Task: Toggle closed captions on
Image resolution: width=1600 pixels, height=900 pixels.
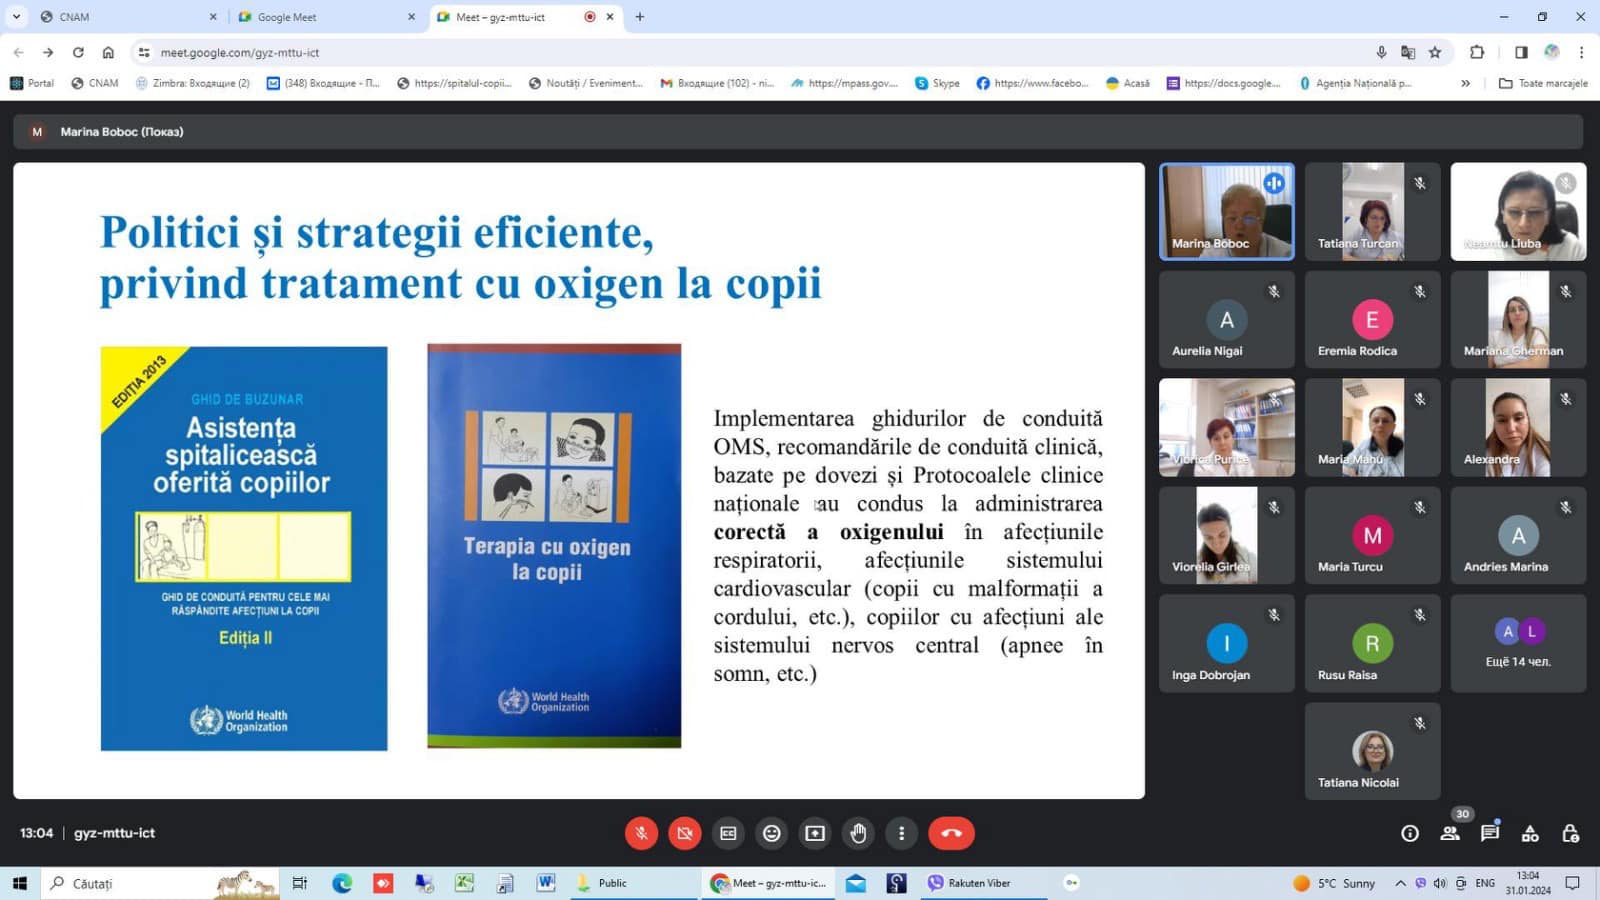Action: click(728, 833)
